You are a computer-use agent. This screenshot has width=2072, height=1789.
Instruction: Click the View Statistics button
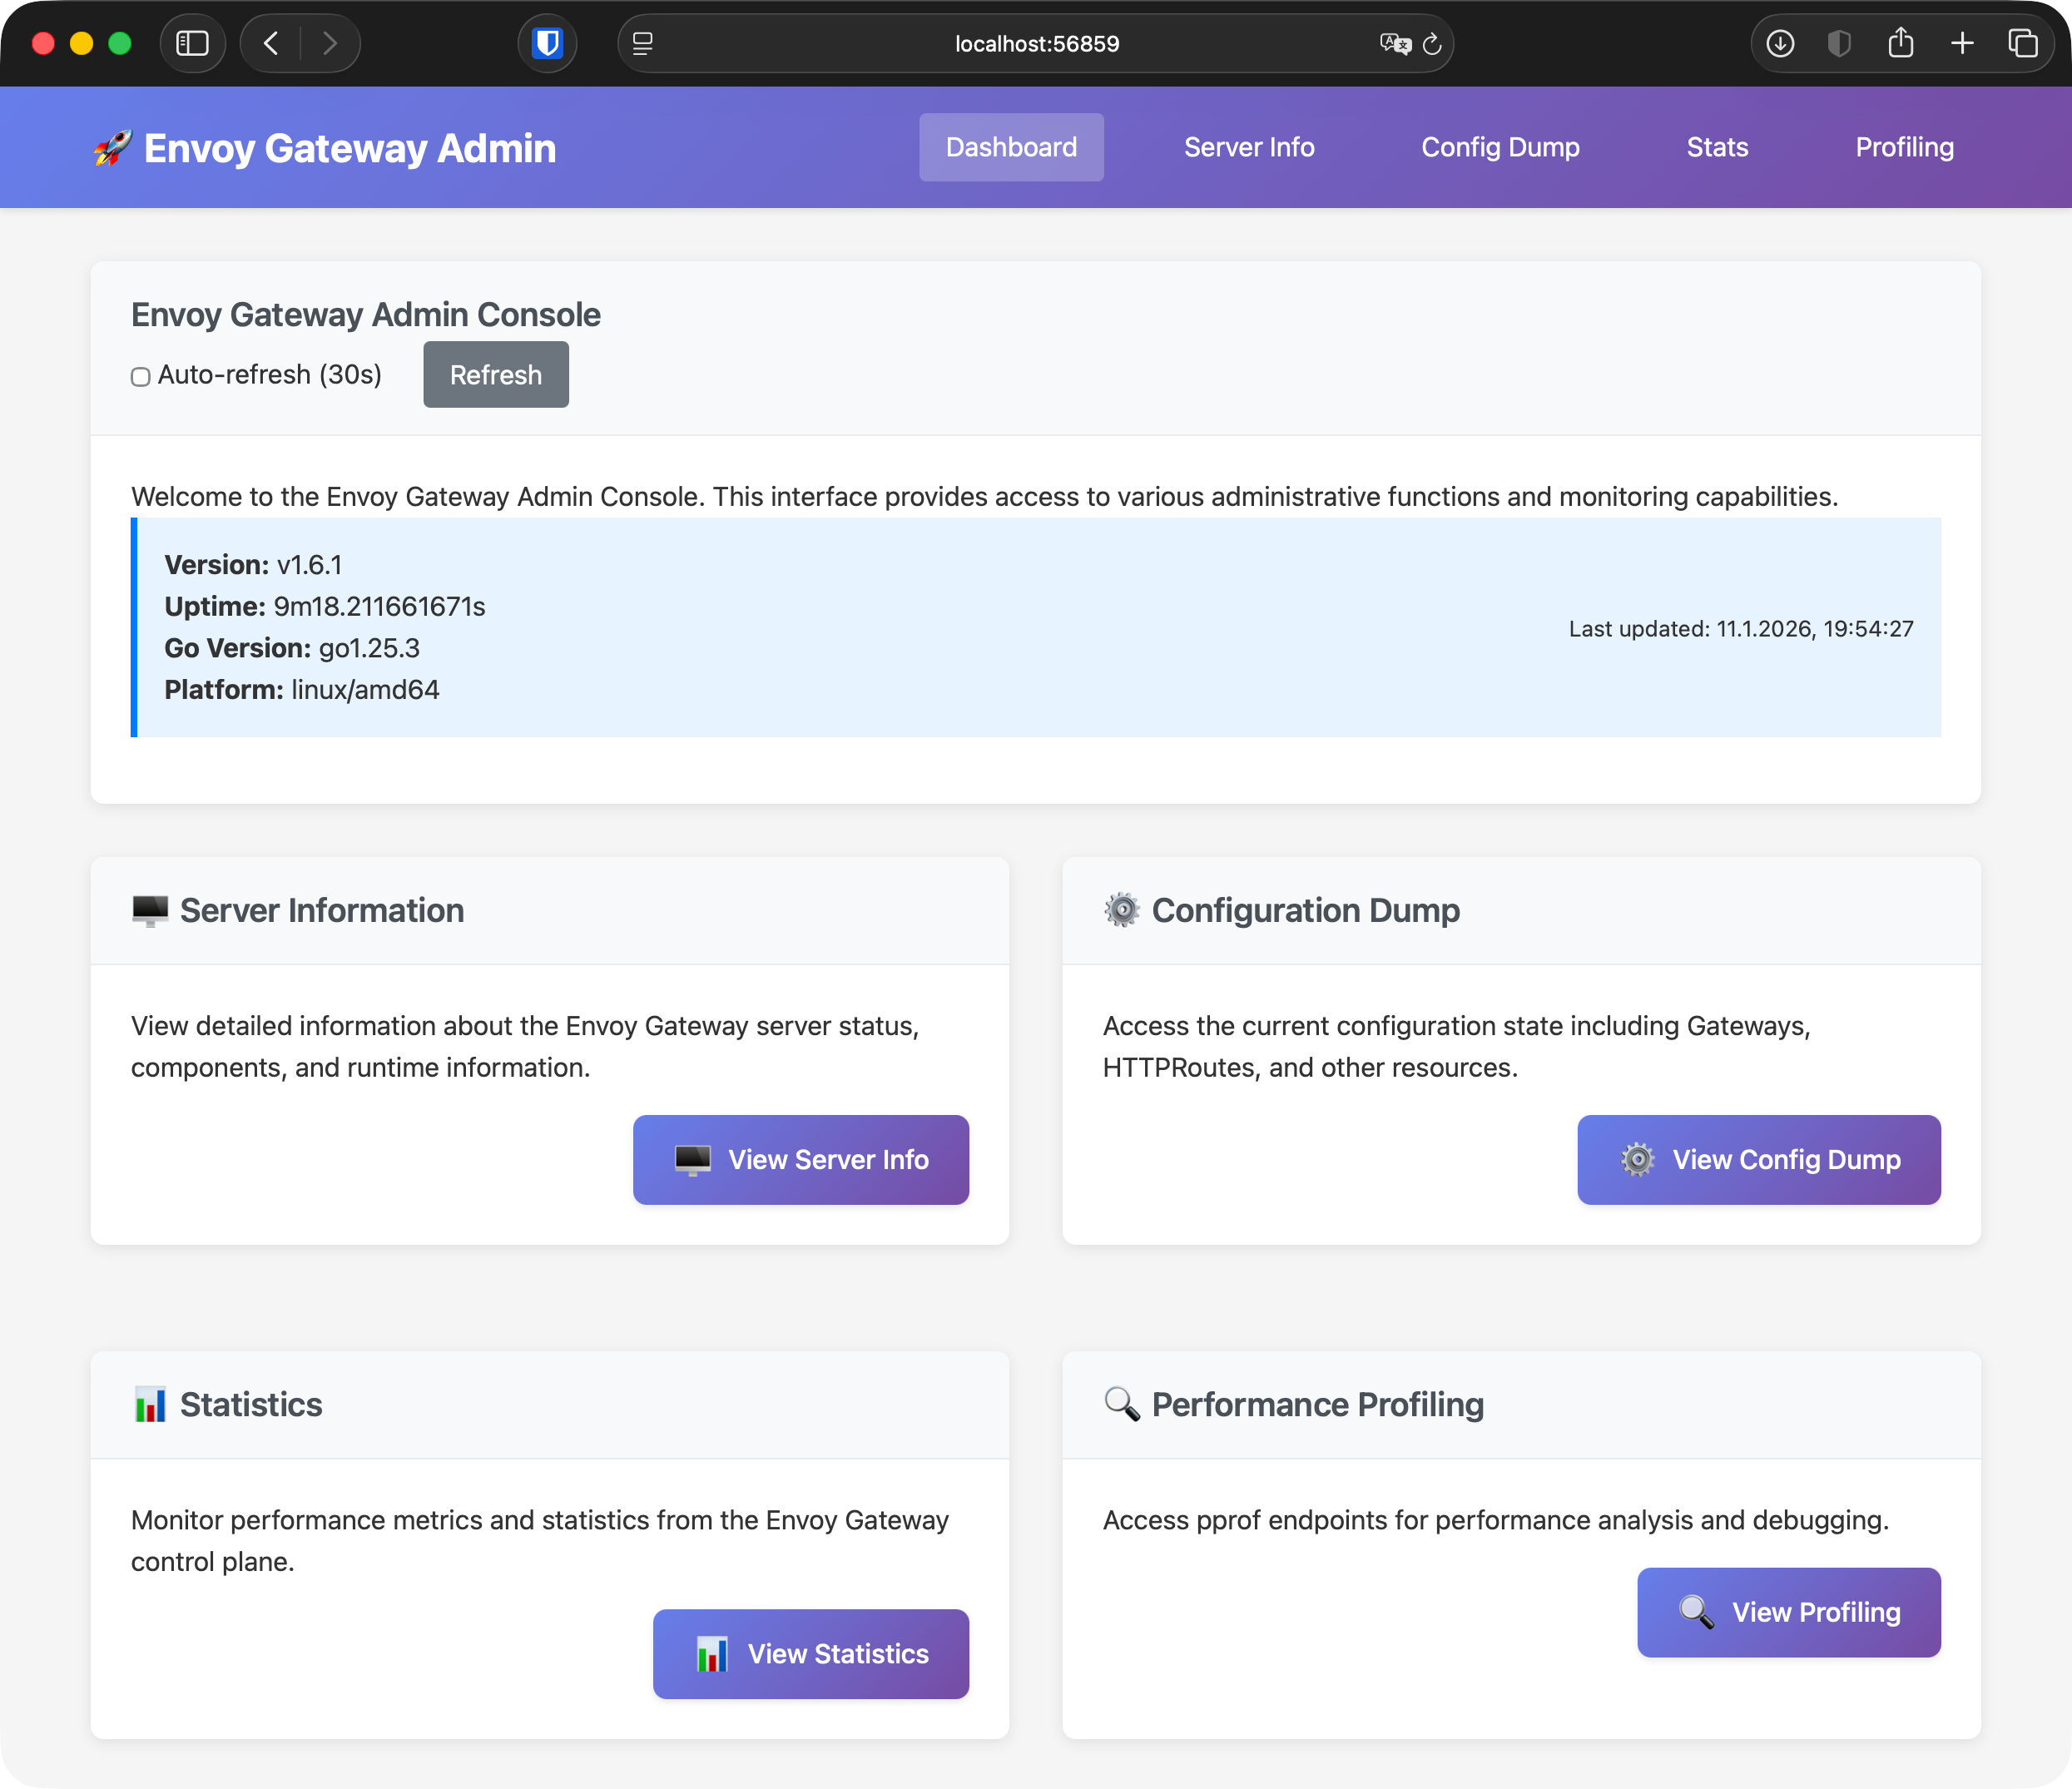[x=810, y=1653]
